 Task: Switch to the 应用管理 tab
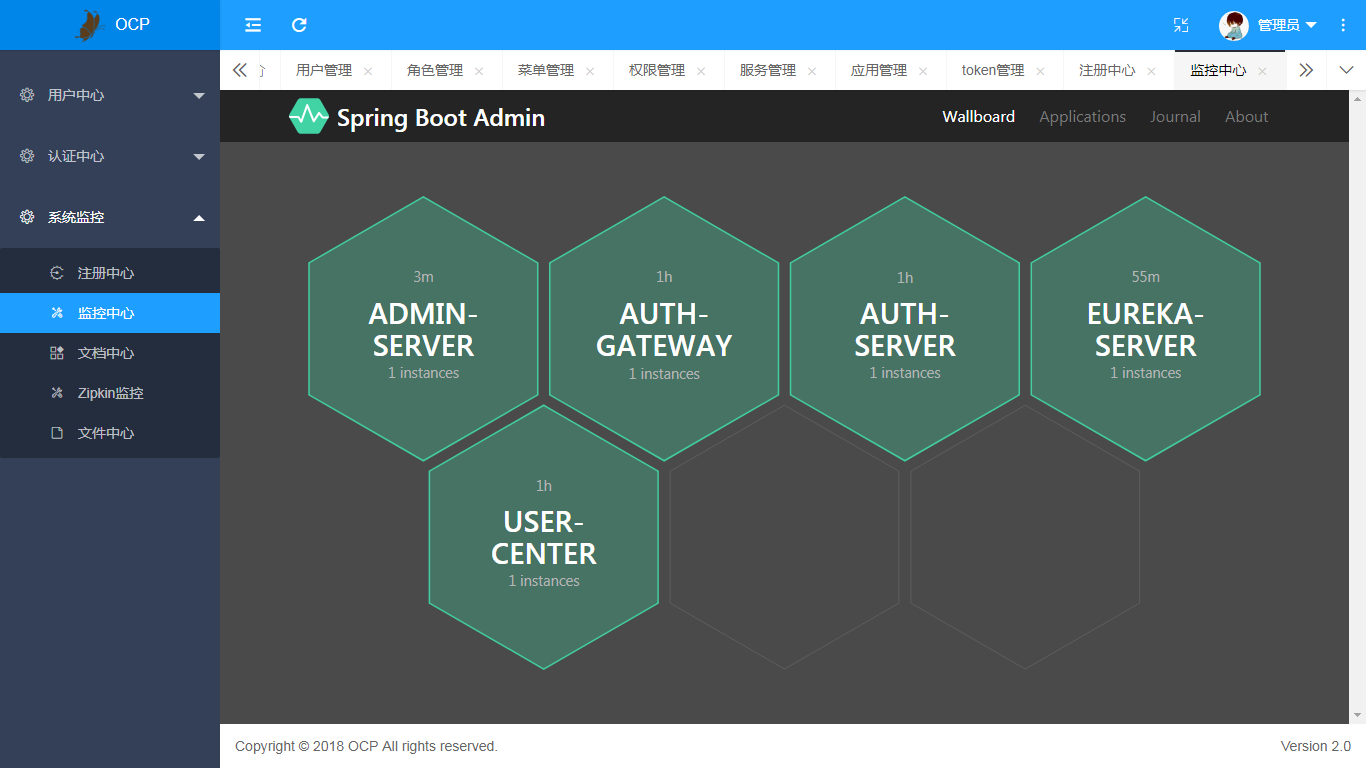pos(879,71)
